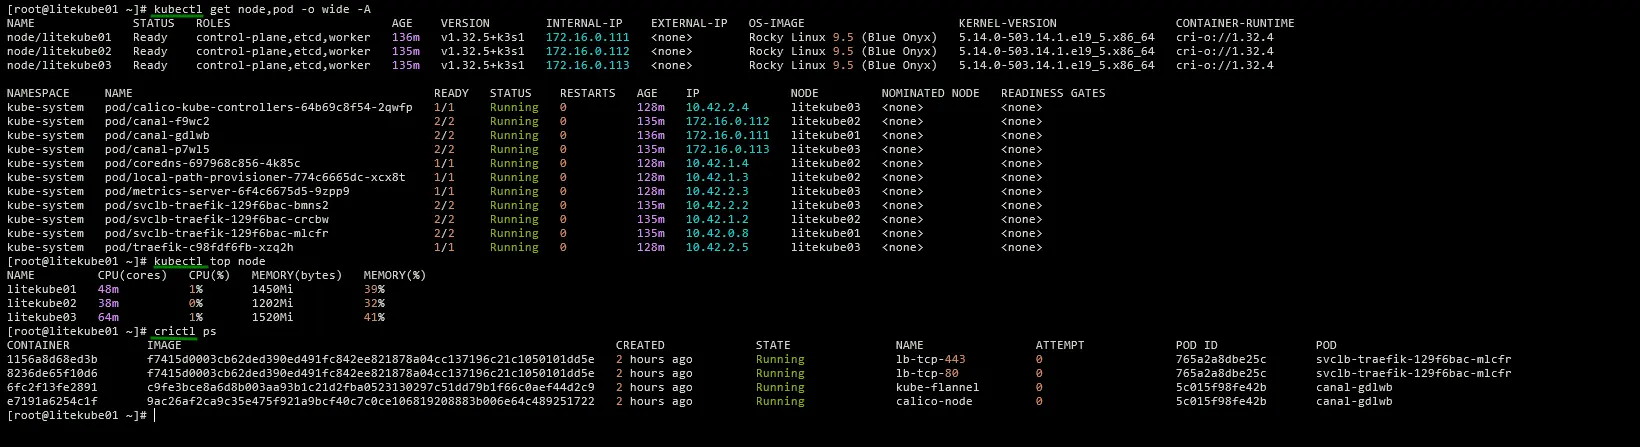Click the 'crictl ps' command text

[x=185, y=331]
